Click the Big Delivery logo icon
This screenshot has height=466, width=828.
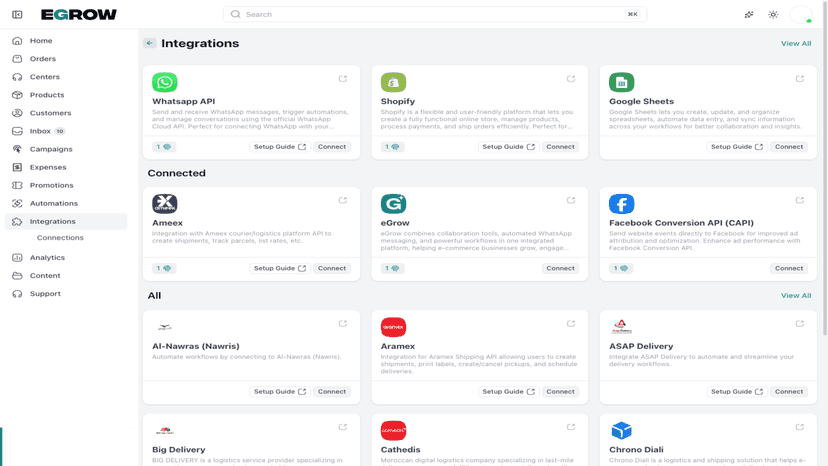(165, 431)
